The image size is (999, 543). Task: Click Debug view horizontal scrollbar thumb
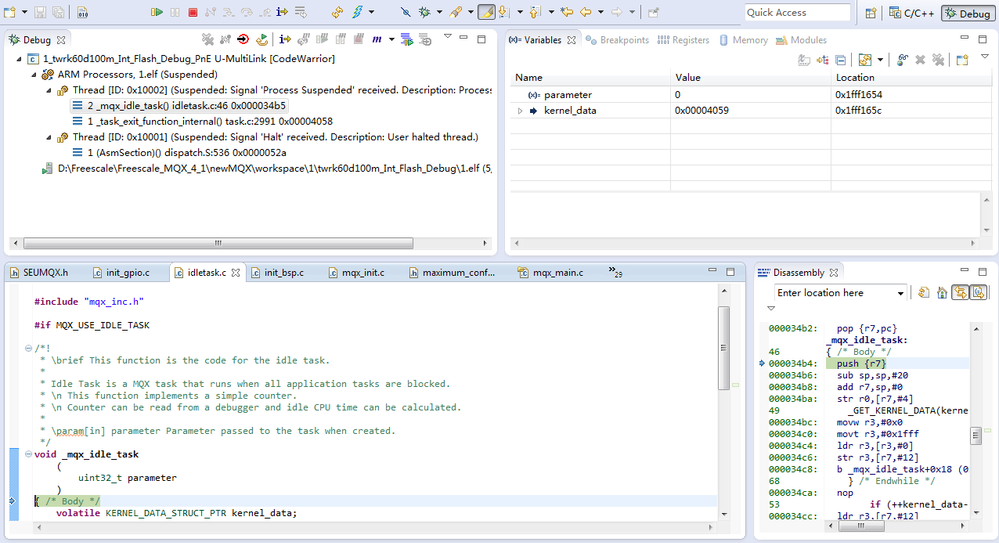(218, 243)
